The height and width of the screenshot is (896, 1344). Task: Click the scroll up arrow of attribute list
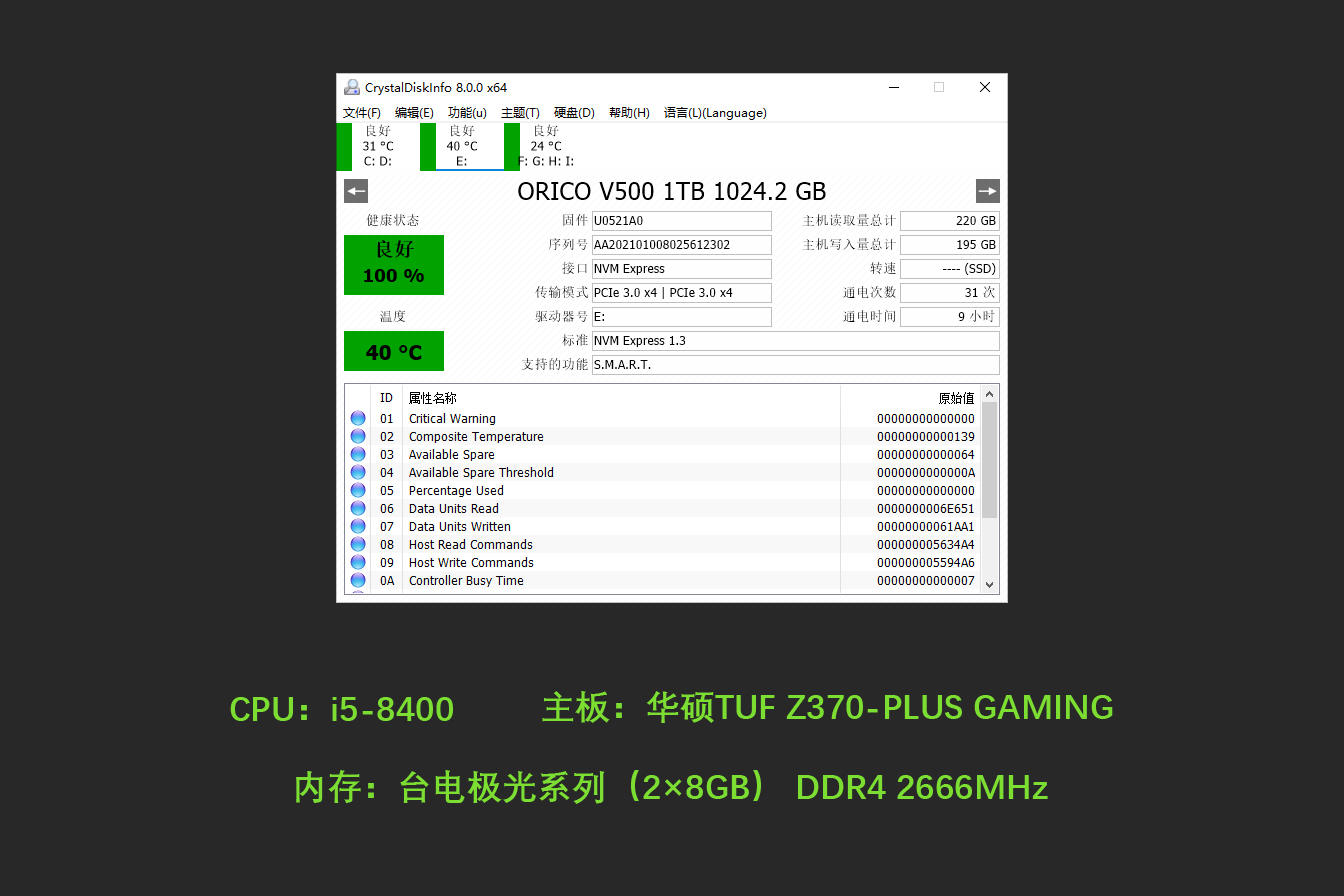990,394
